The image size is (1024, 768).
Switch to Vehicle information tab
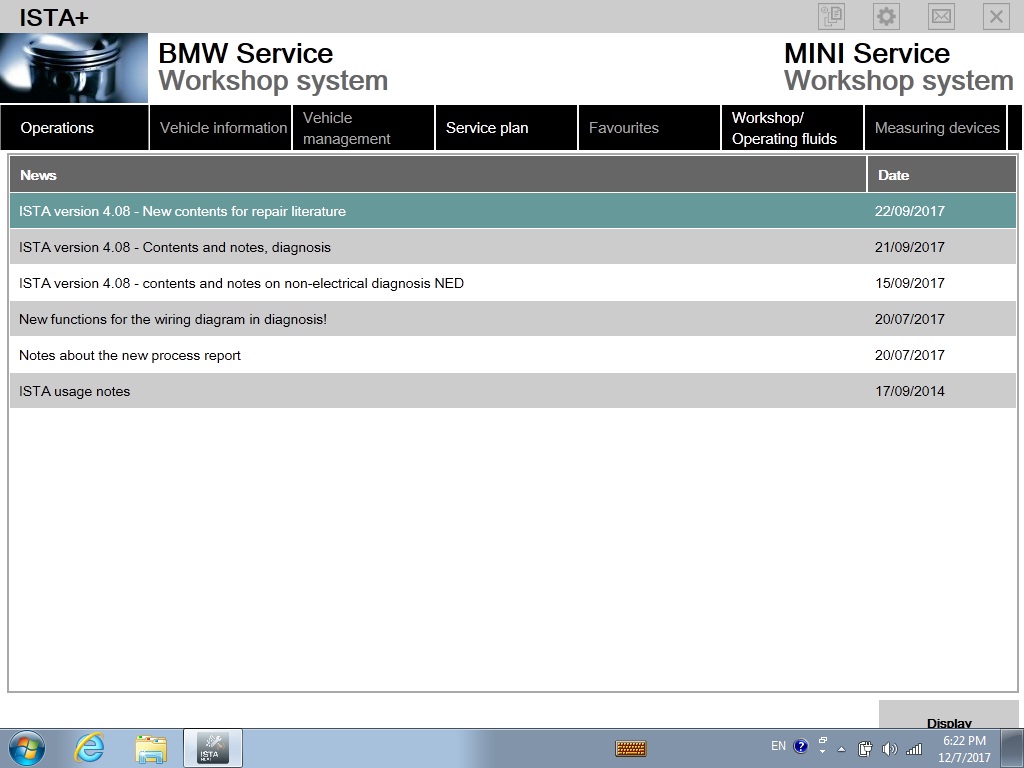[x=221, y=128]
